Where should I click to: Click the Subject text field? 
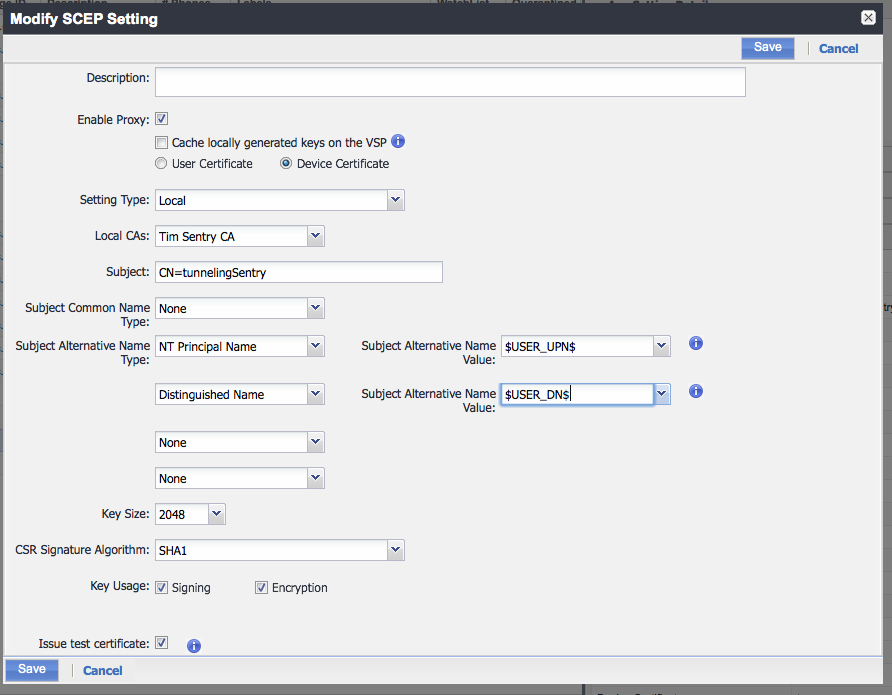click(x=299, y=272)
